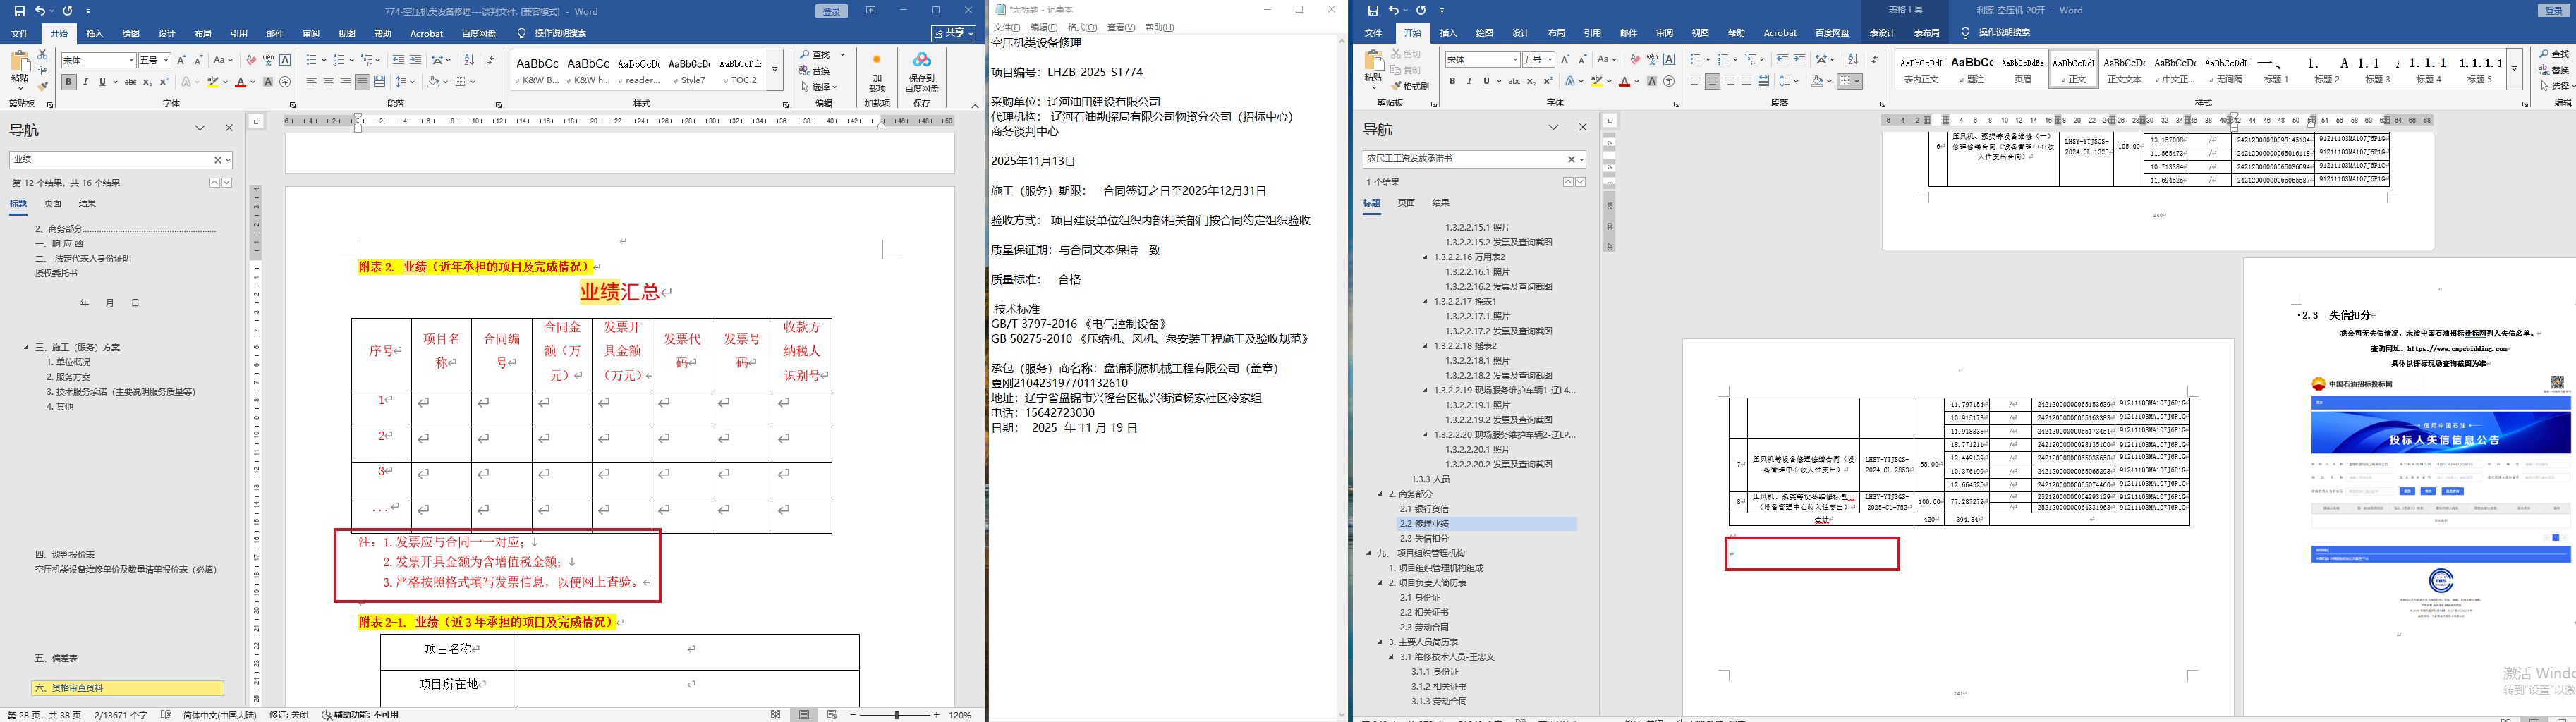Click the Copy icon in the left Word ribbon
Viewport: 2576px width, 722px height.
pyautogui.click(x=42, y=70)
